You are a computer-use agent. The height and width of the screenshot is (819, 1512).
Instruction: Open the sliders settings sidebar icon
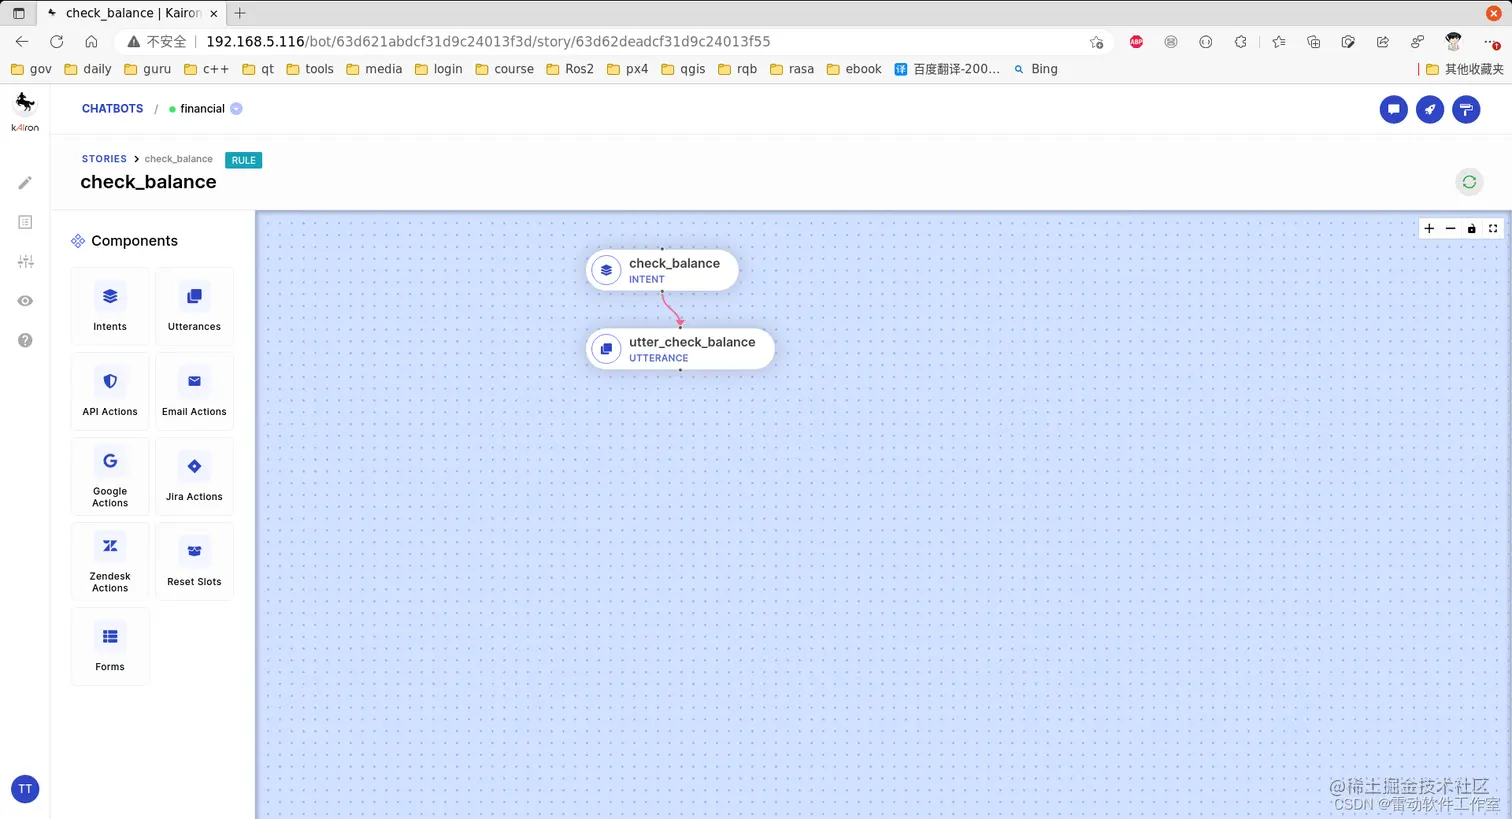(x=25, y=261)
